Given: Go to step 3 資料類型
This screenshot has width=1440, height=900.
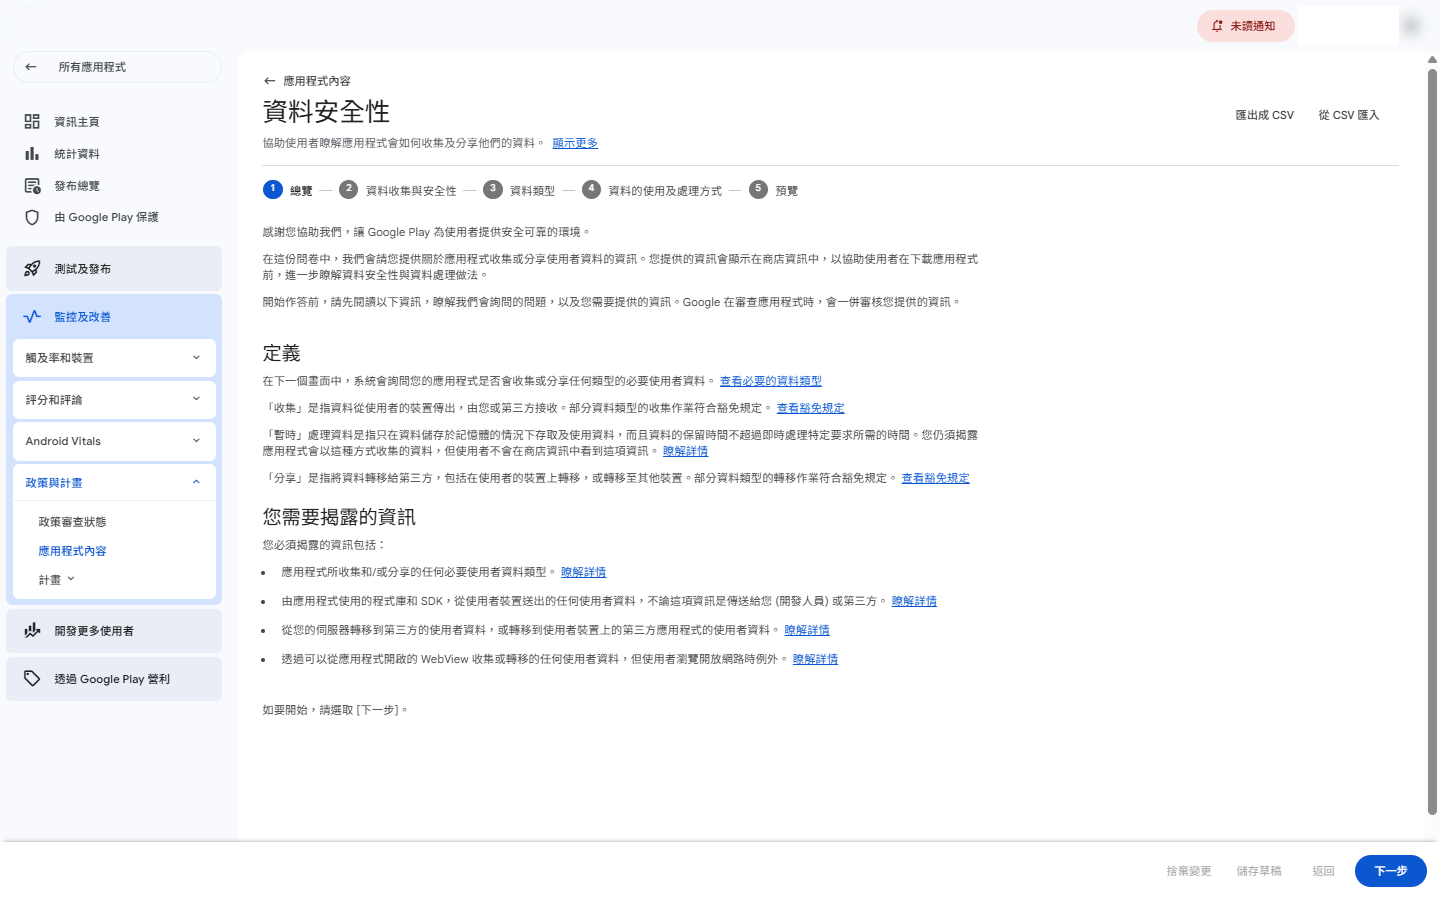Looking at the screenshot, I should point(519,190).
